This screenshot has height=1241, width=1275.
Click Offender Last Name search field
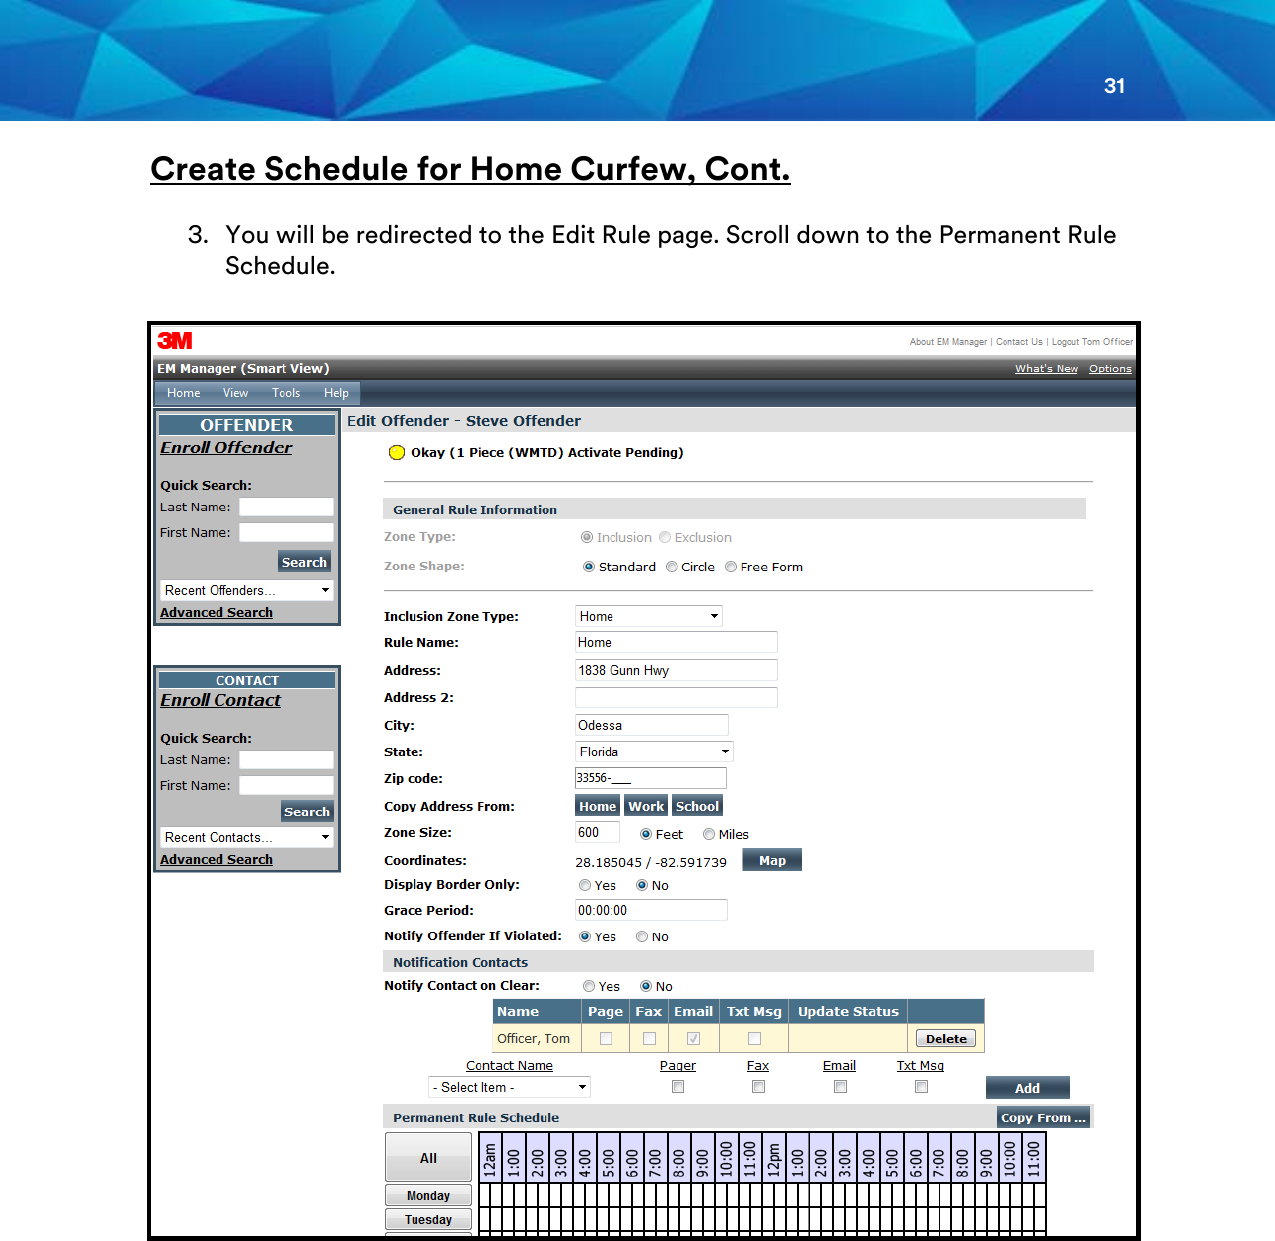pyautogui.click(x=286, y=507)
